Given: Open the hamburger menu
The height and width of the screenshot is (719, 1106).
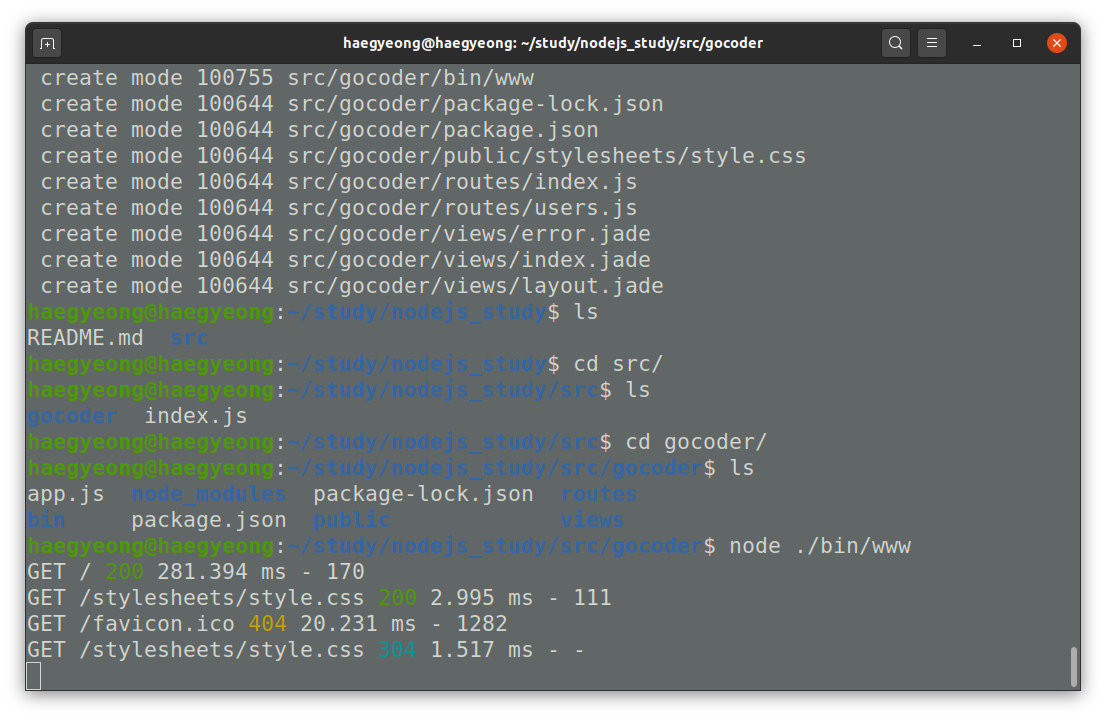Looking at the screenshot, I should [x=932, y=42].
